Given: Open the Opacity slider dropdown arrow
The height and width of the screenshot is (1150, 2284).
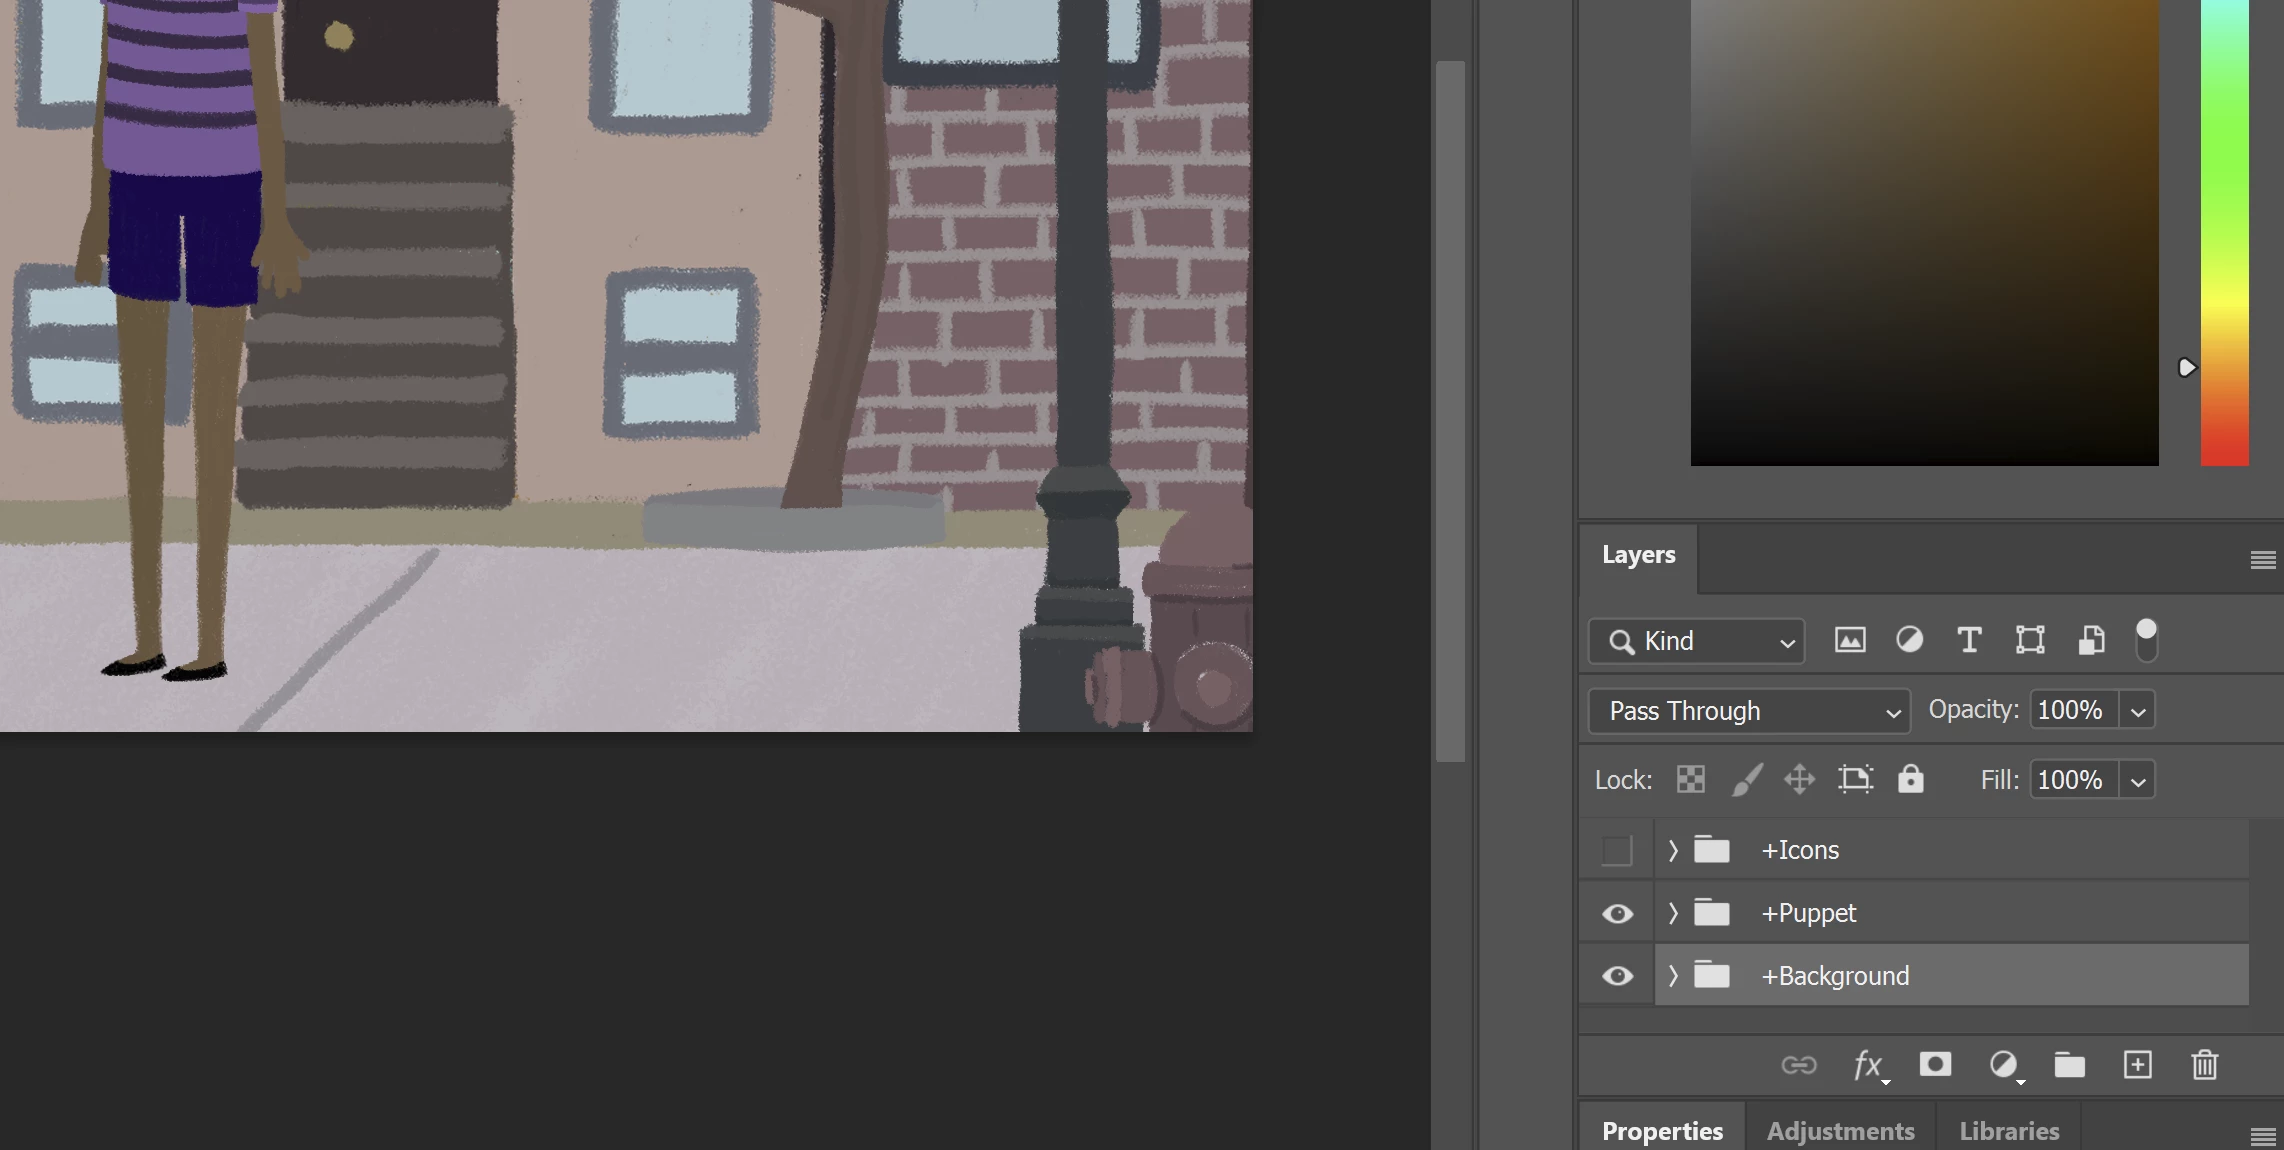Looking at the screenshot, I should [2138, 711].
